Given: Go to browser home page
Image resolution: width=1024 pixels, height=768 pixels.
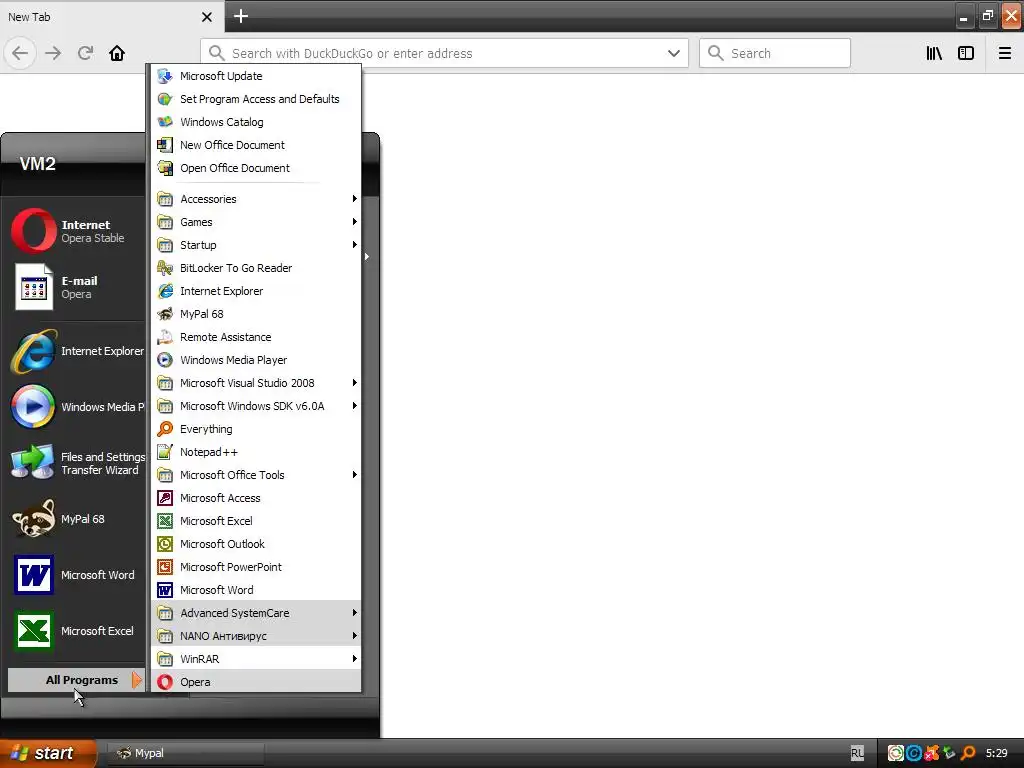Looking at the screenshot, I should [x=117, y=53].
